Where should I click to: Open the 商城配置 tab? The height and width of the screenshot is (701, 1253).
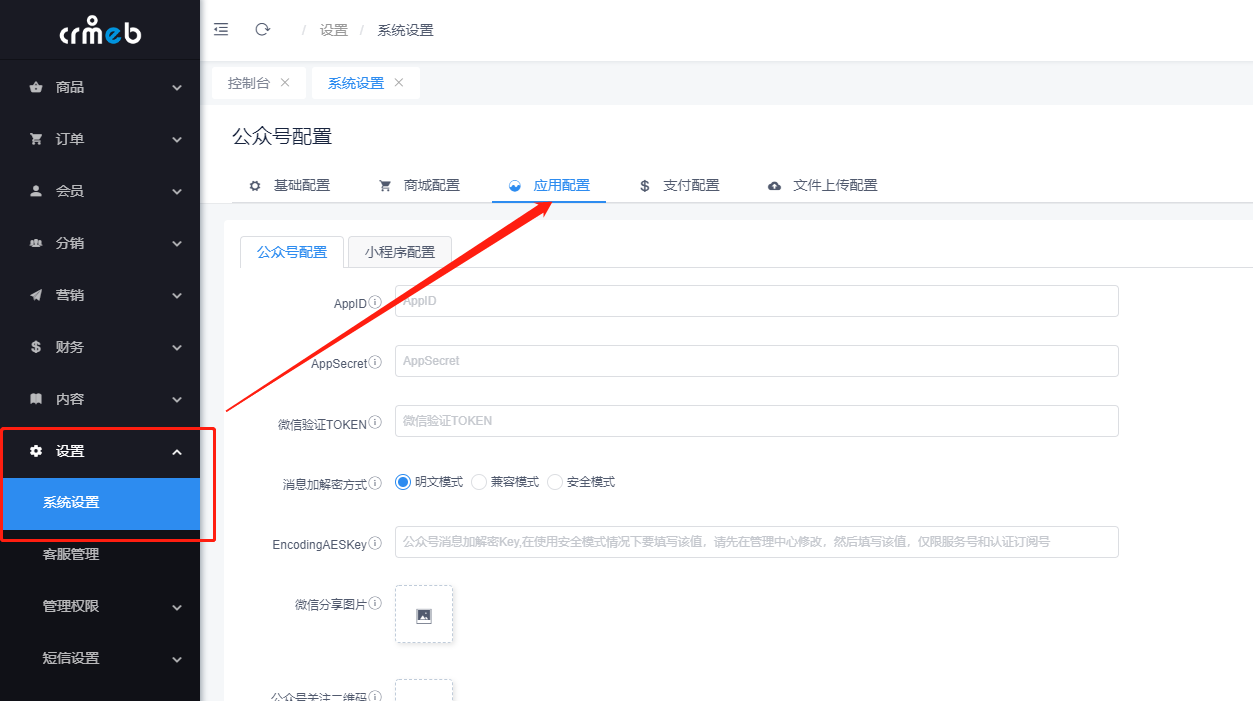pyautogui.click(x=419, y=185)
